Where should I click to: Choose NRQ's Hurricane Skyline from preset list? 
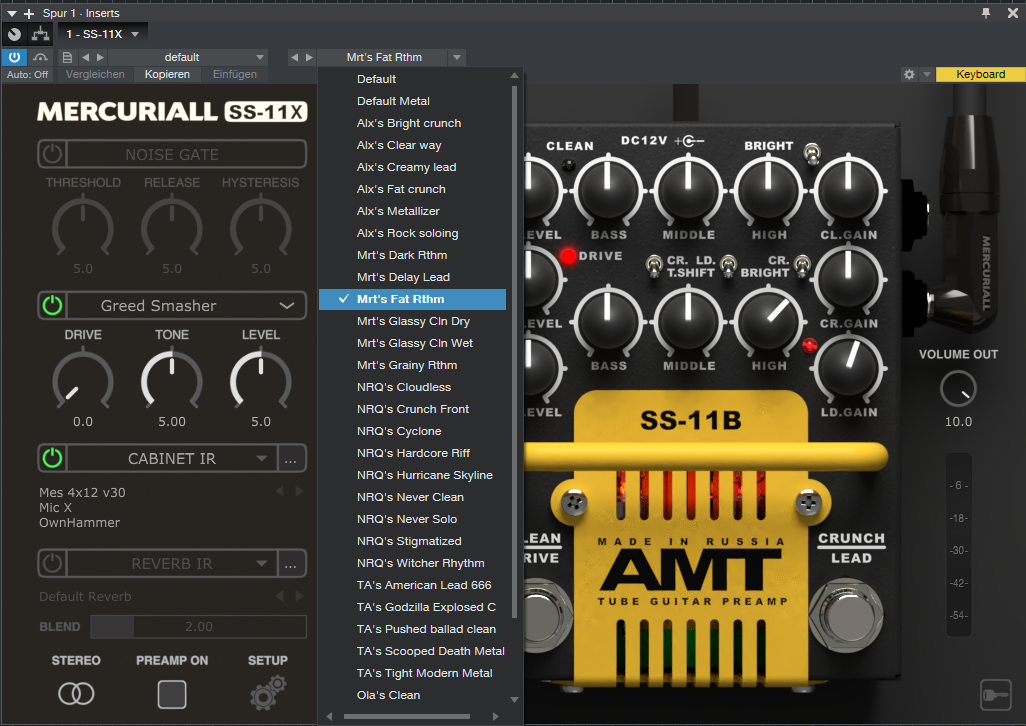pyautogui.click(x=424, y=475)
